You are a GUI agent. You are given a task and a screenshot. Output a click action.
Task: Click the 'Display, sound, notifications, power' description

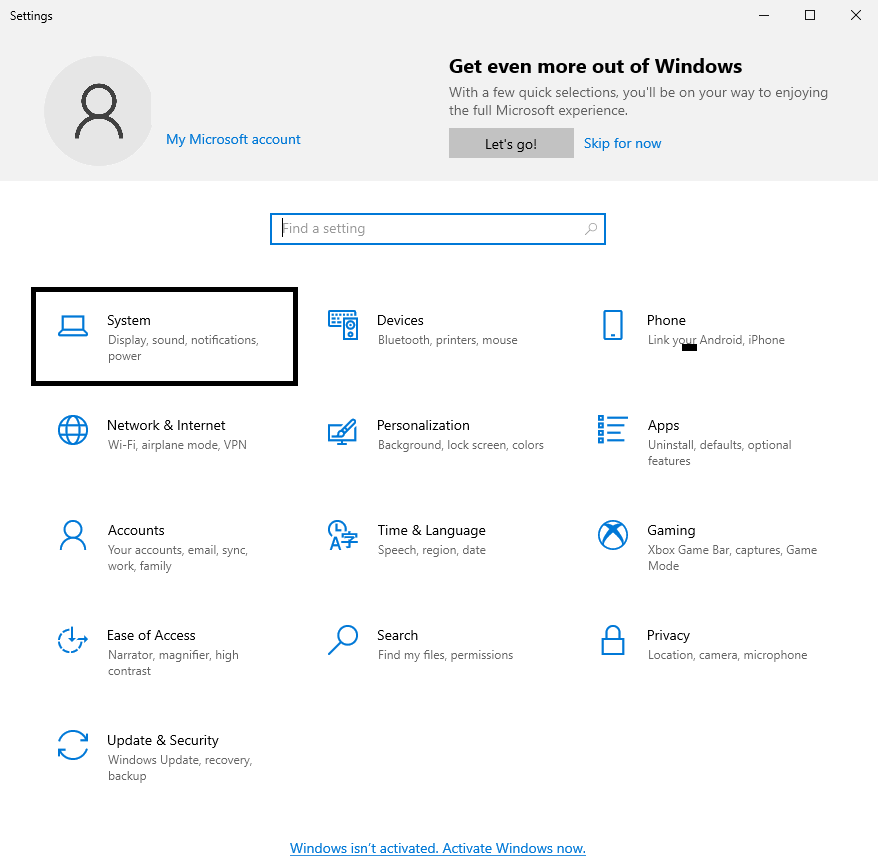(x=183, y=348)
